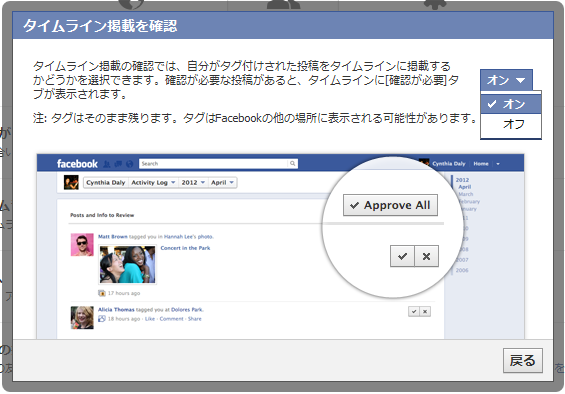Screen dimensions: 565x394
Task: Click the photo icon beside 17 hours ago
Action: pyautogui.click(x=102, y=293)
